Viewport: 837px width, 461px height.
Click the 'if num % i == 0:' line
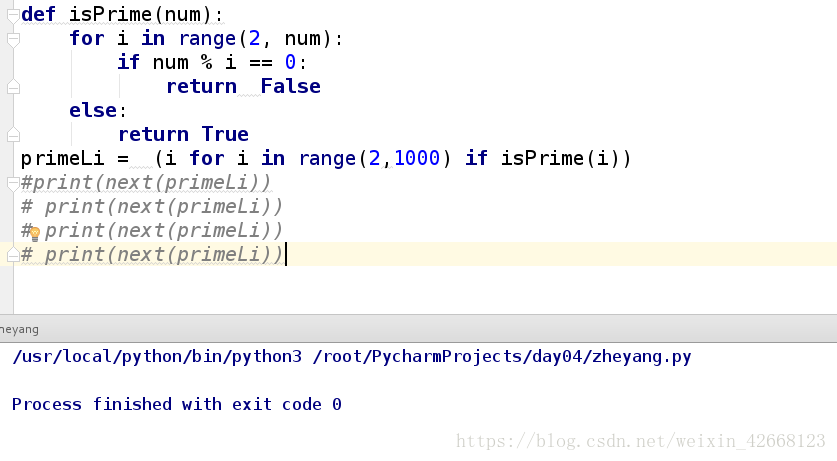point(212,62)
